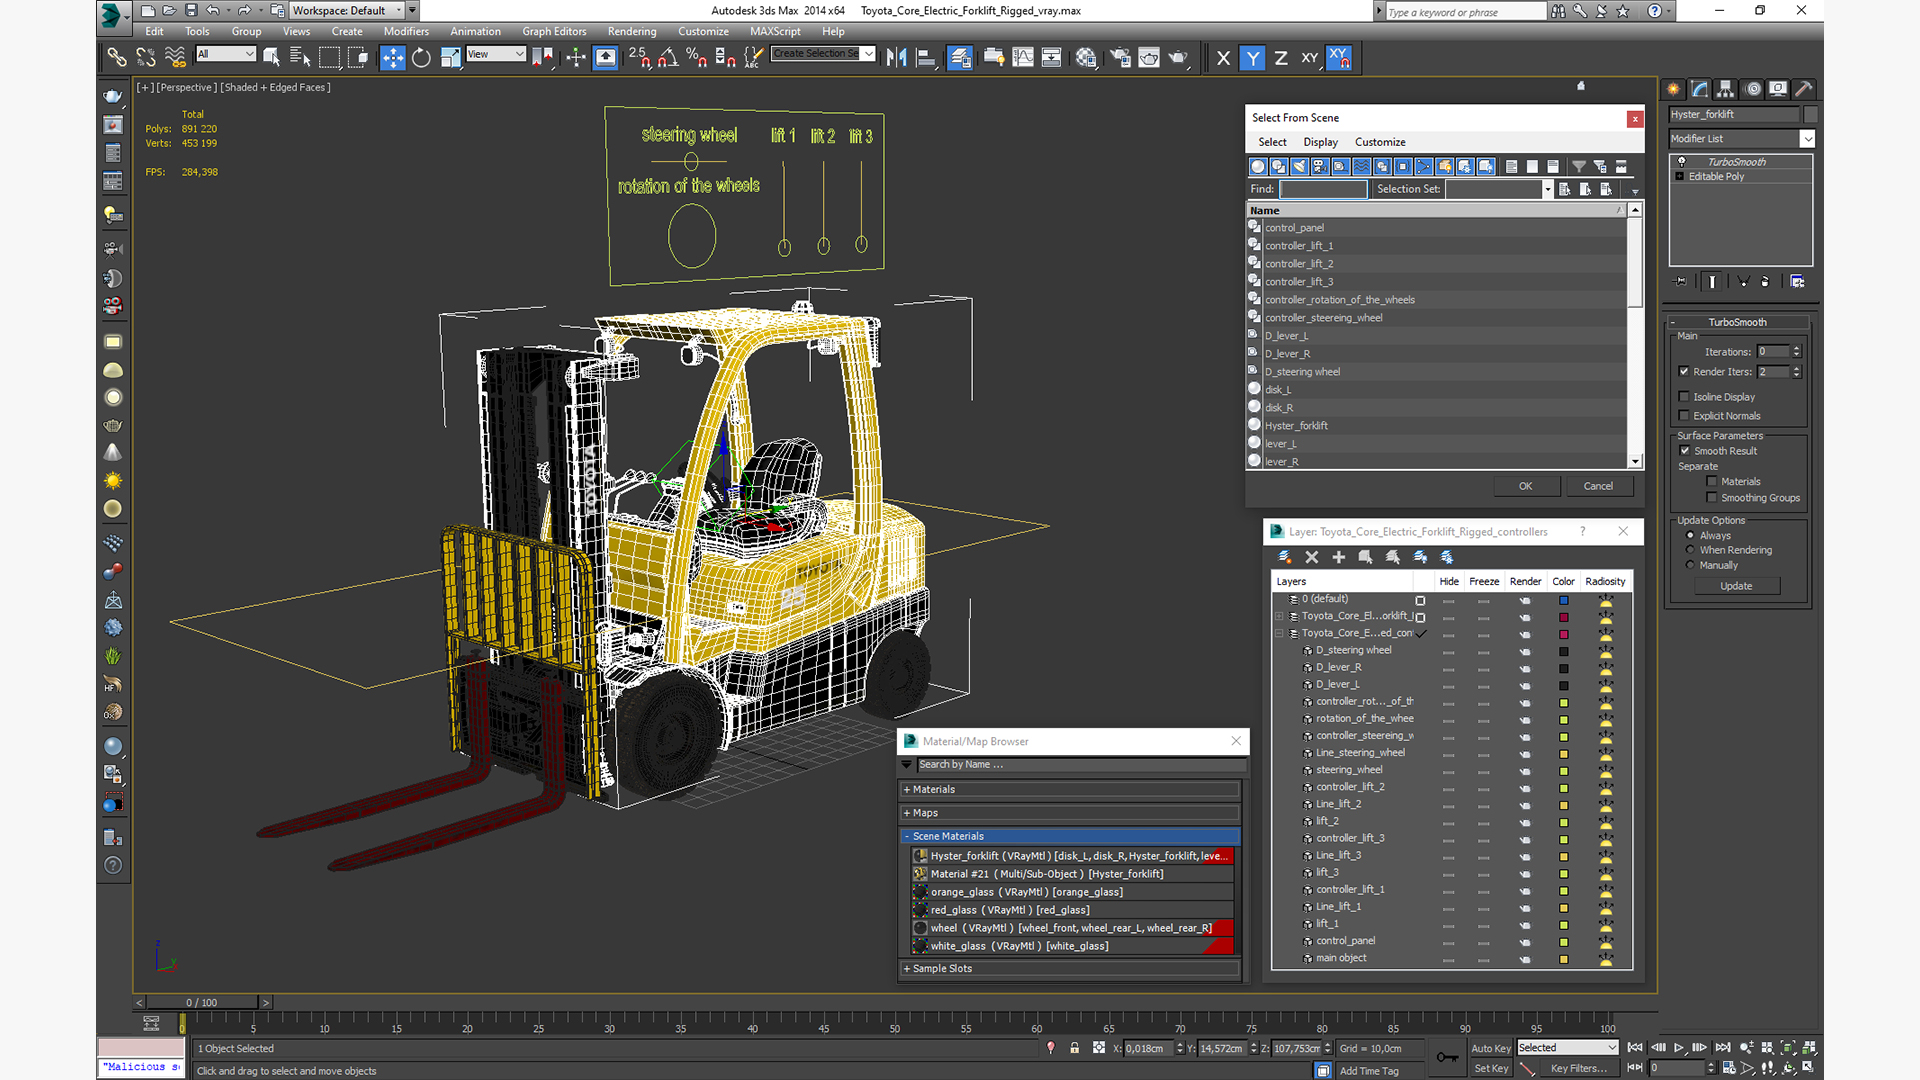This screenshot has height=1080, width=1920.
Task: Toggle Display Geometry filter in Select From Scene
Action: tap(1258, 166)
